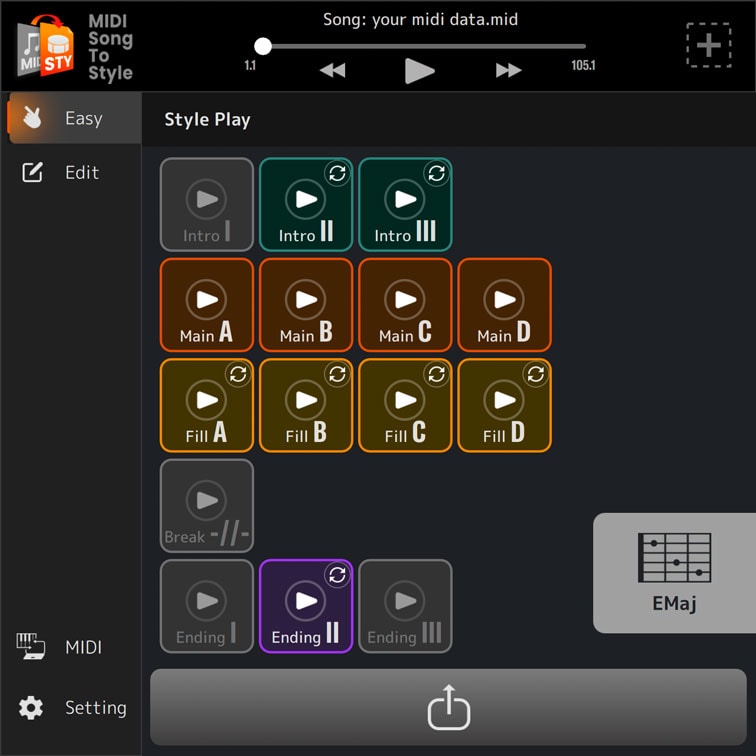
Task: Open Setting from the sidebar
Action: pos(71,708)
